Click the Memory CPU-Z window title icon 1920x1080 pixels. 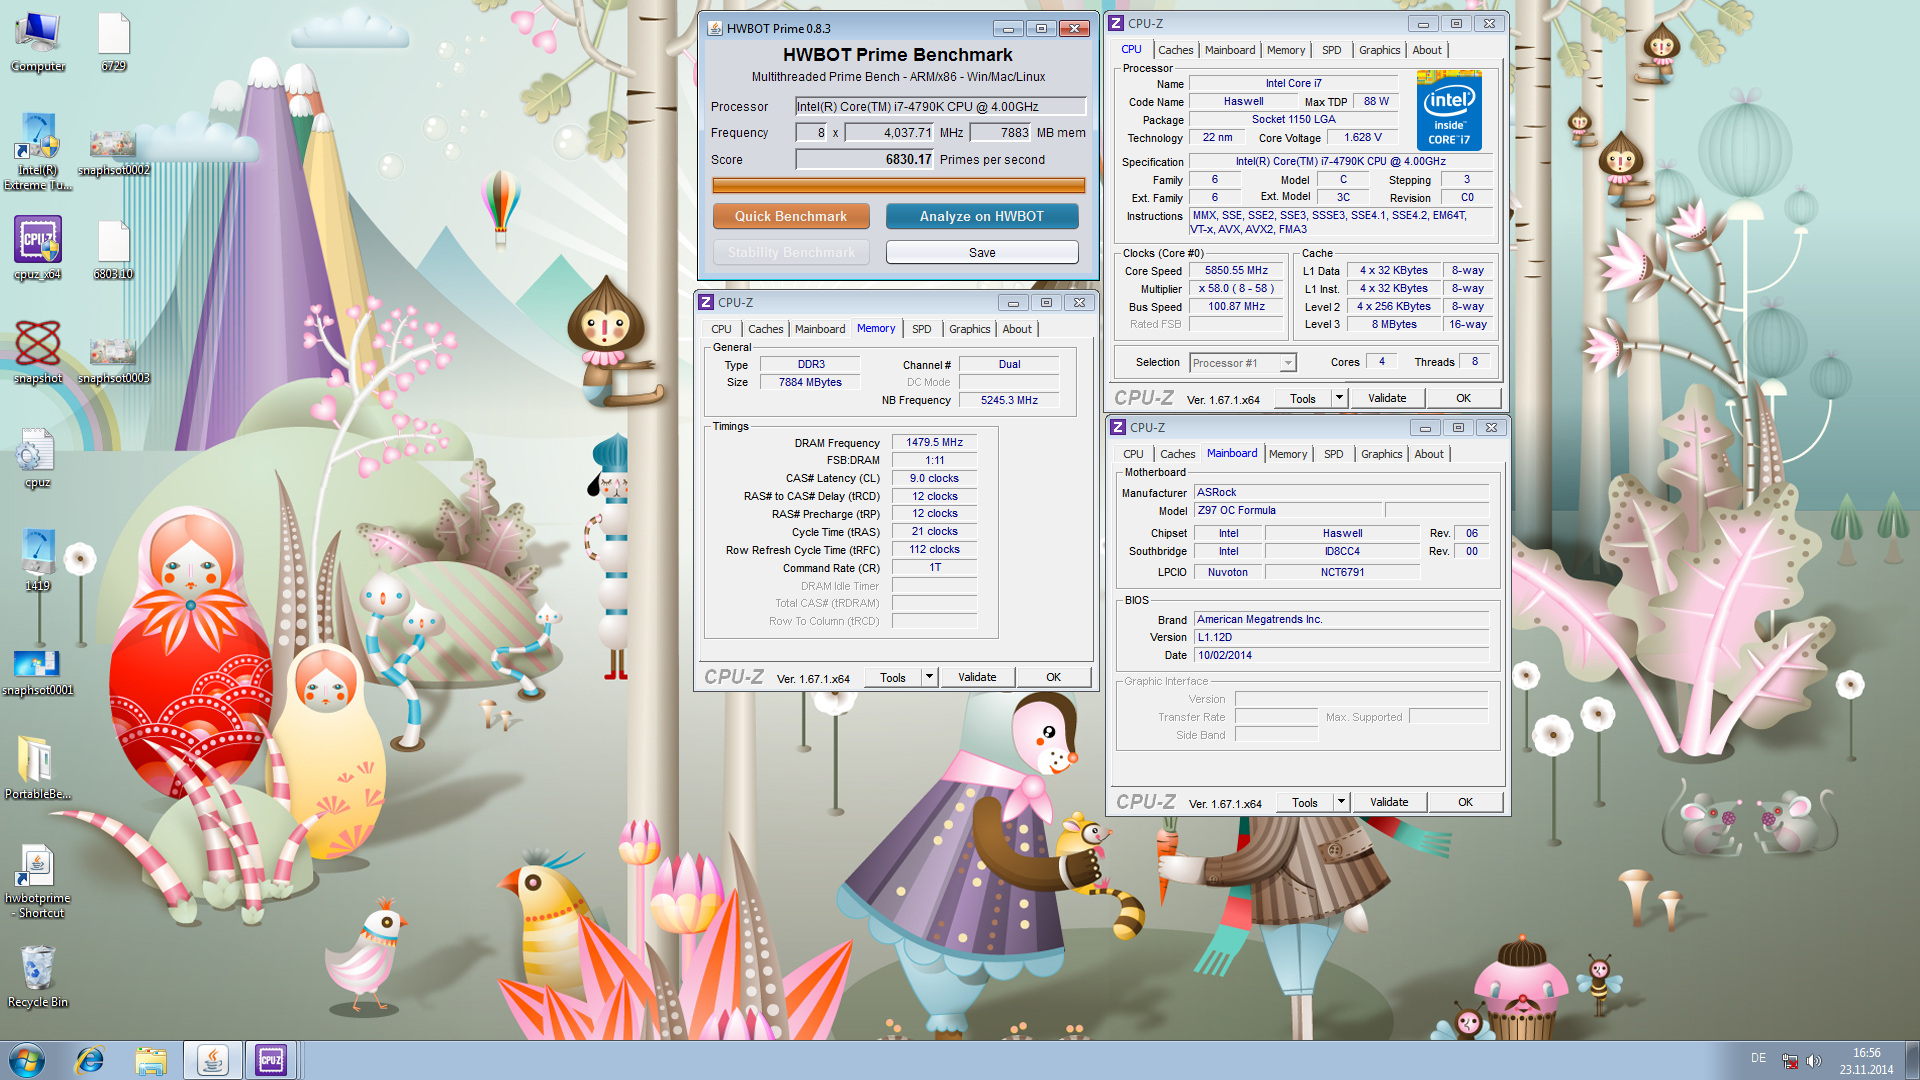tap(706, 302)
